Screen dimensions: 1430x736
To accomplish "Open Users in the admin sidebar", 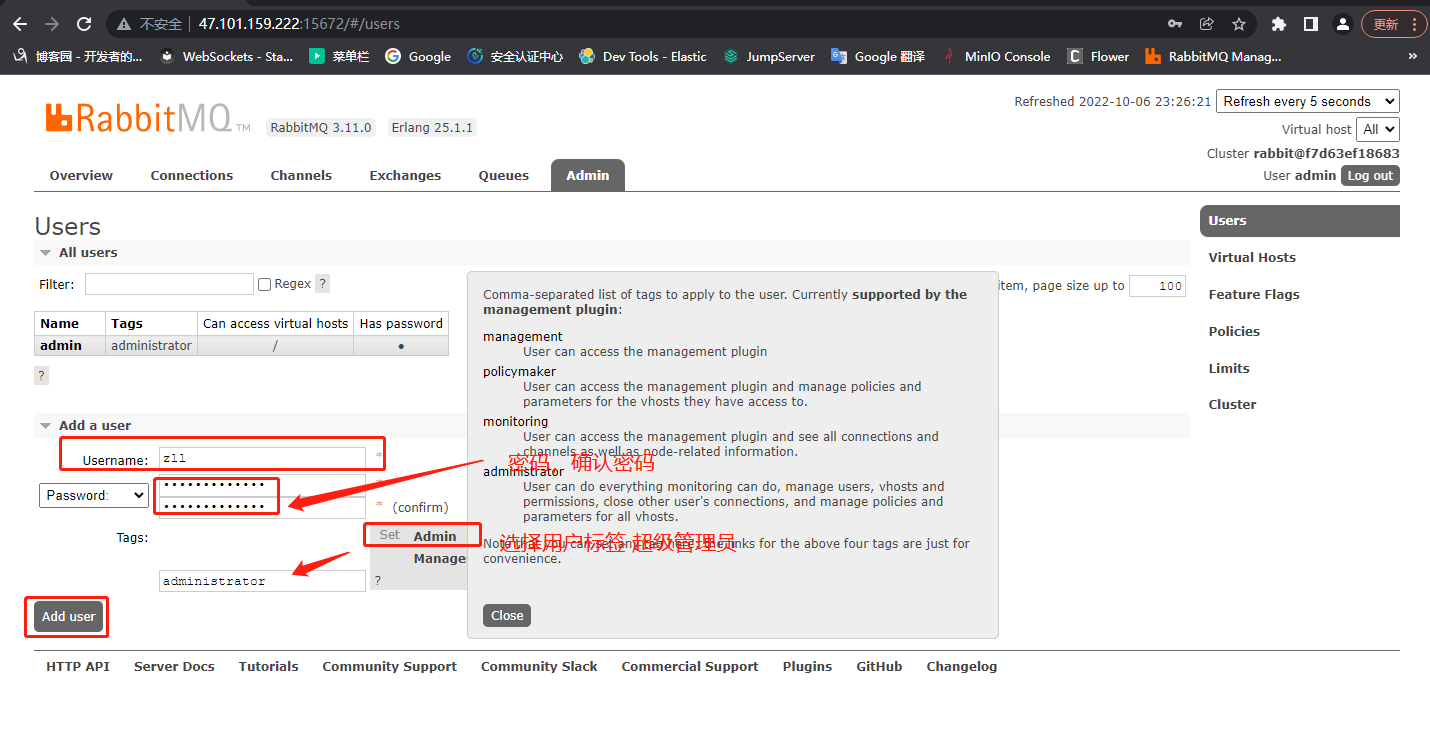I will tap(1299, 221).
